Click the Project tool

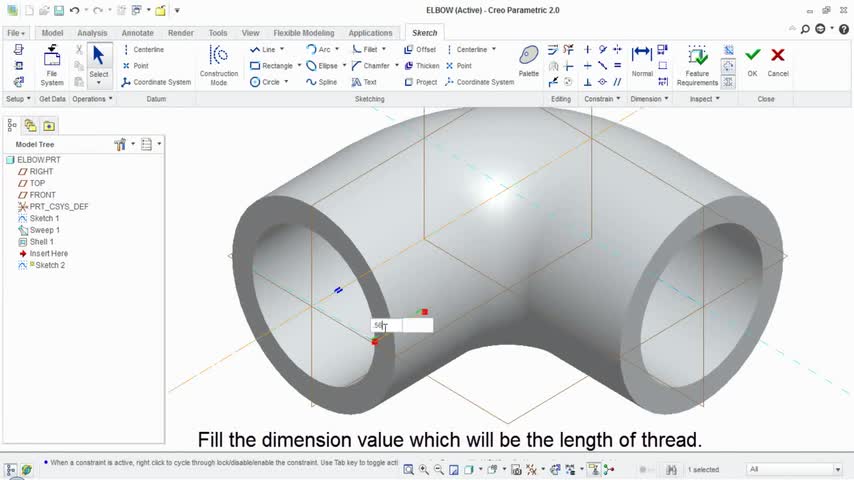(420, 82)
